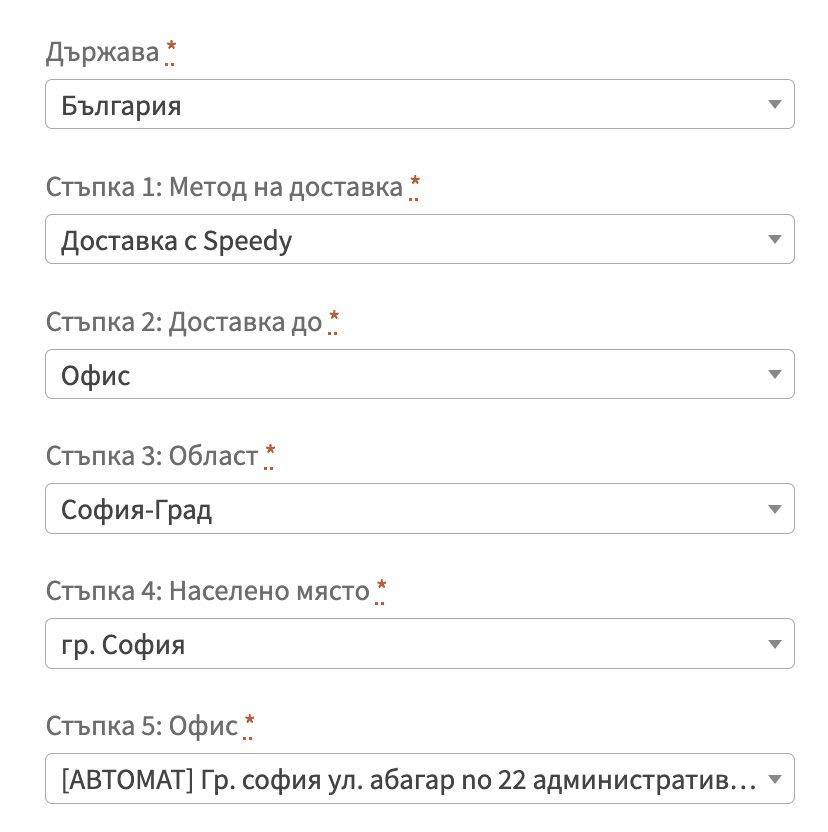Click the Стъпка 4: Населено място label

coord(210,590)
